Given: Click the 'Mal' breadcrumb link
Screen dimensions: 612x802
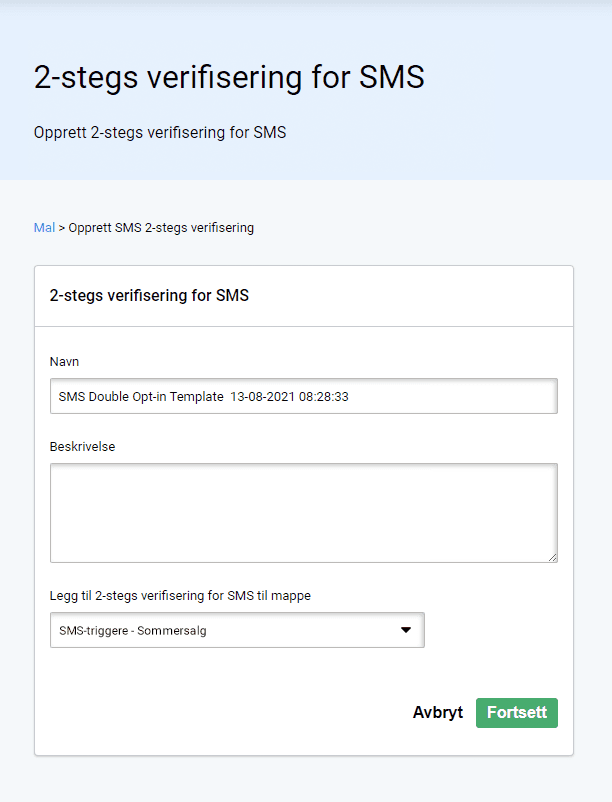Looking at the screenshot, I should pos(43,227).
